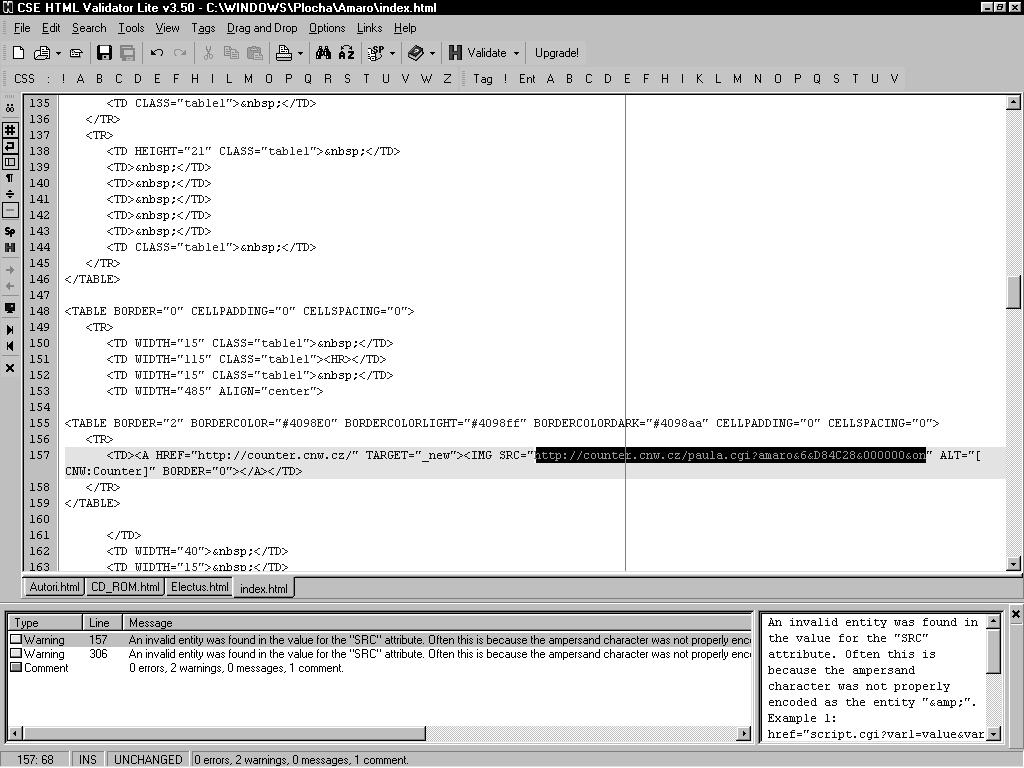Click the description pane scroll down arrow
The width and height of the screenshot is (1024, 768).
(993, 733)
